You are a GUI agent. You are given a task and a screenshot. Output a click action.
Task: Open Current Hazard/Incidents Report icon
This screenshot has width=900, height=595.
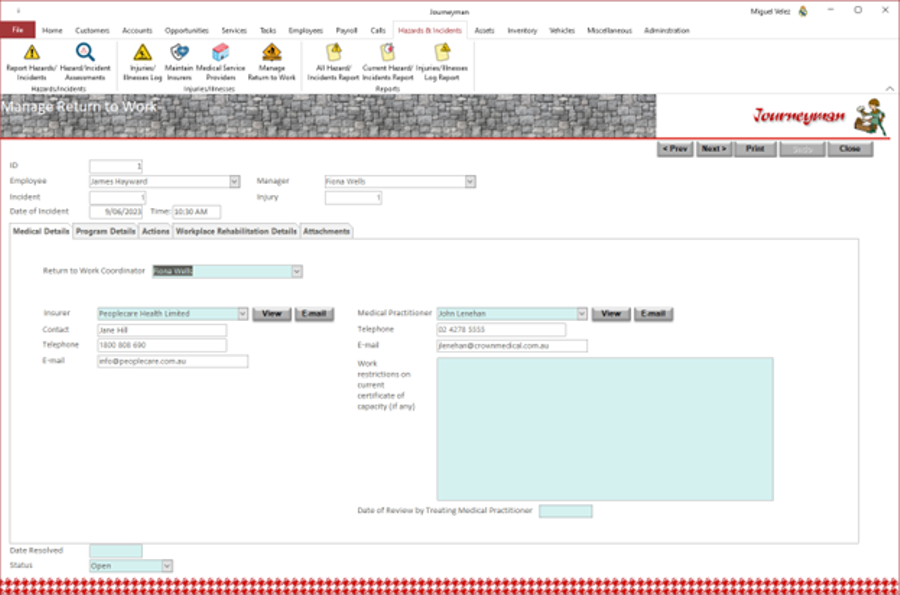coord(387,53)
